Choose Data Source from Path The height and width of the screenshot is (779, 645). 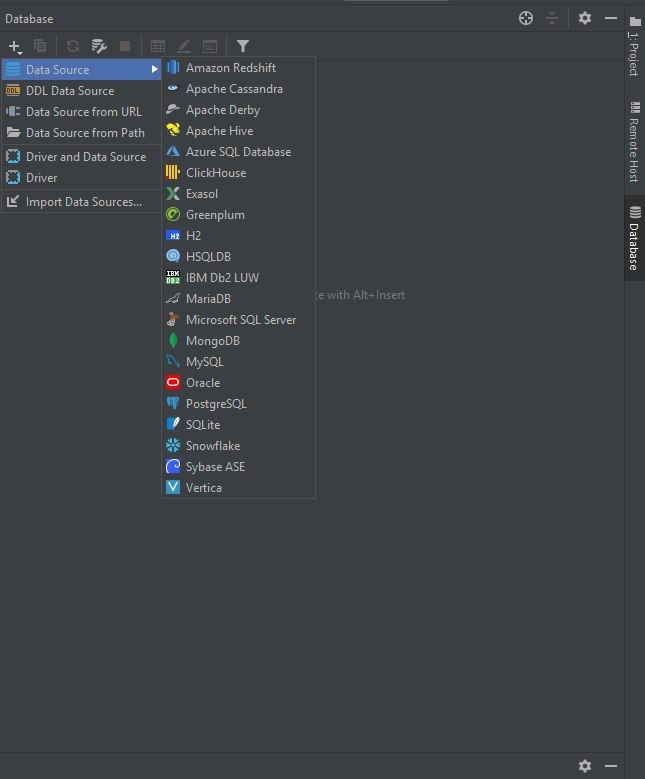click(x=81, y=133)
